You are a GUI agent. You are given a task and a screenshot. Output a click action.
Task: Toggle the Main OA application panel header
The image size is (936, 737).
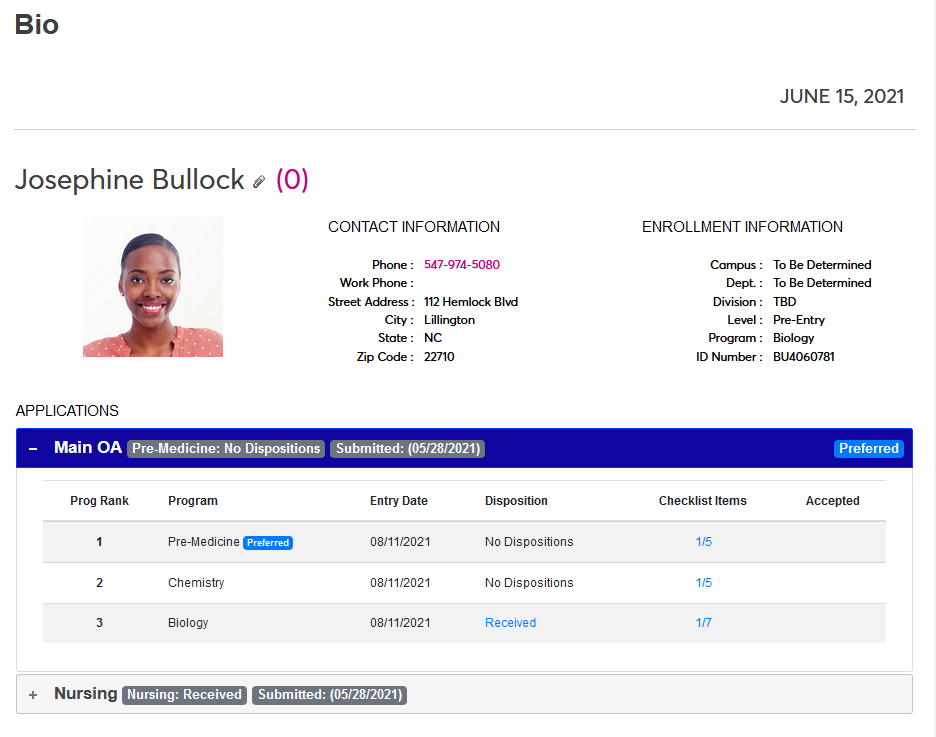(x=87, y=448)
